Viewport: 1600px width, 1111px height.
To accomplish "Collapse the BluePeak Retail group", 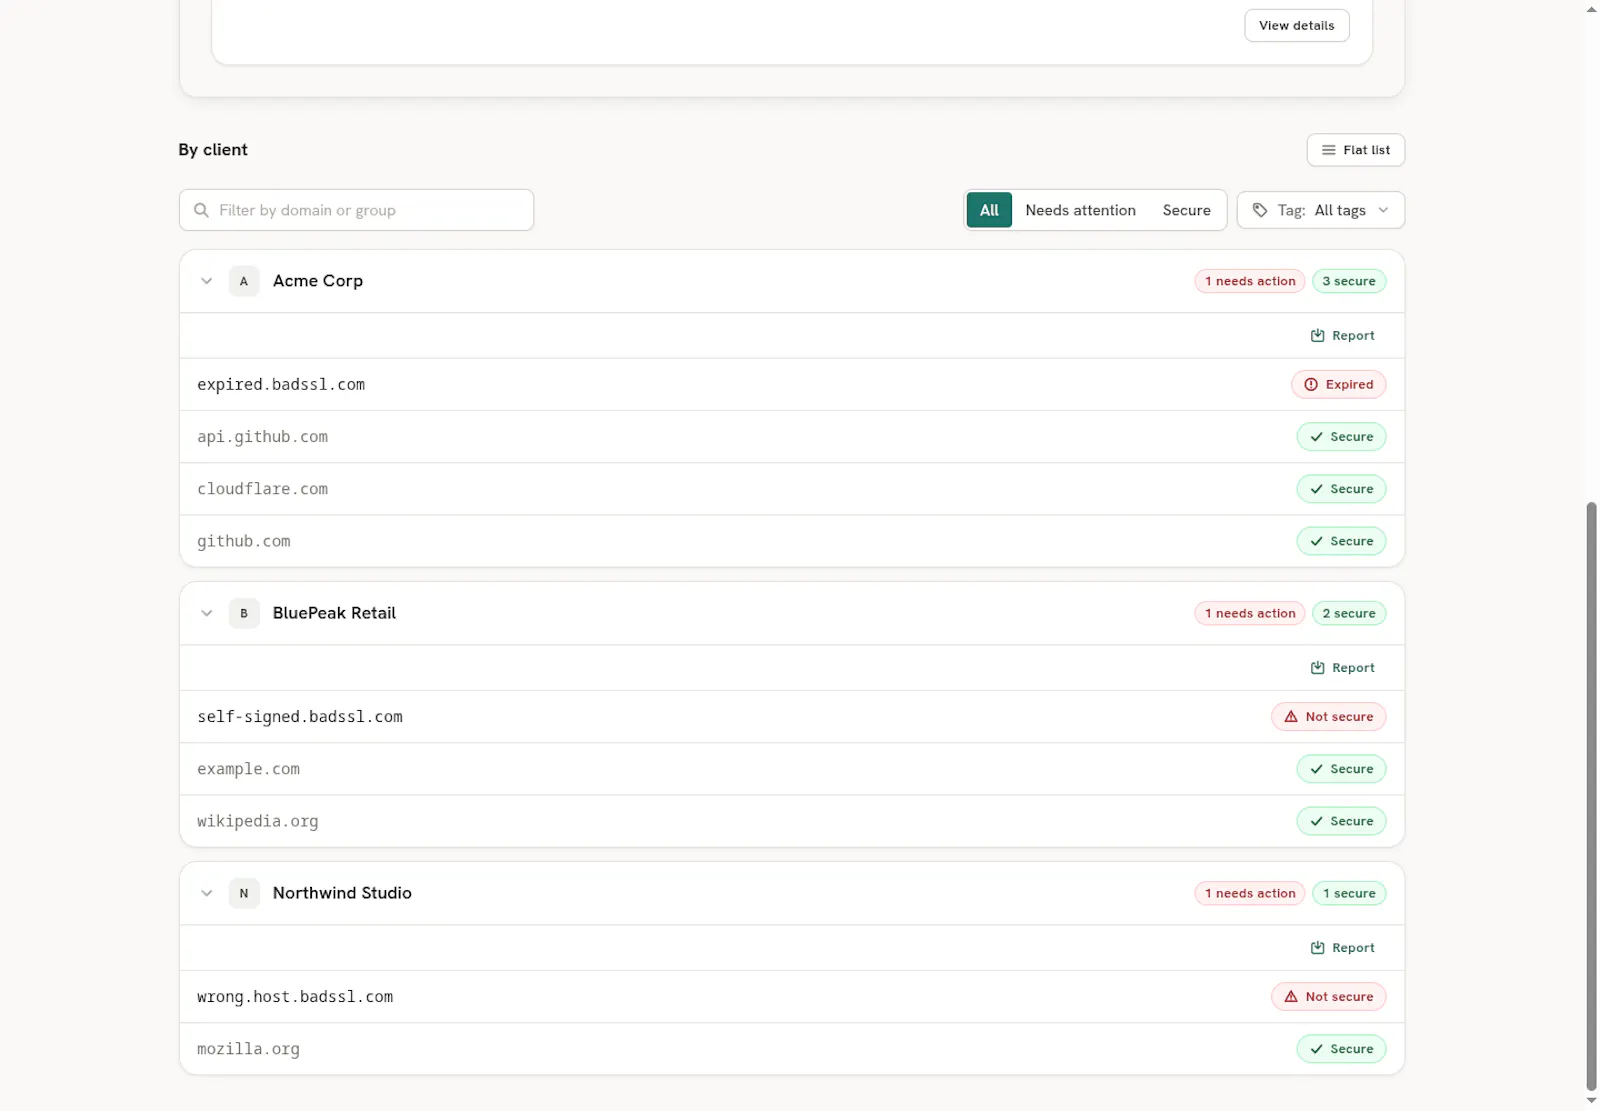I will pyautogui.click(x=206, y=613).
